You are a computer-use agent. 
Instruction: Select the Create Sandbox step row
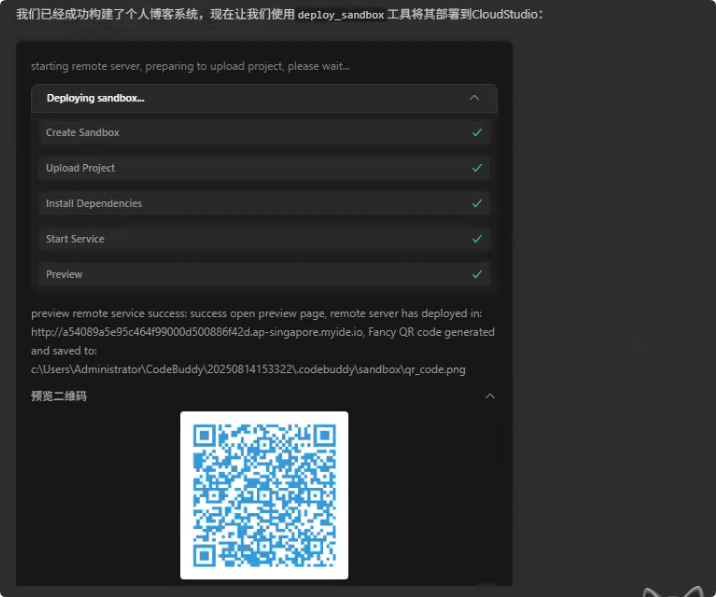coord(264,132)
